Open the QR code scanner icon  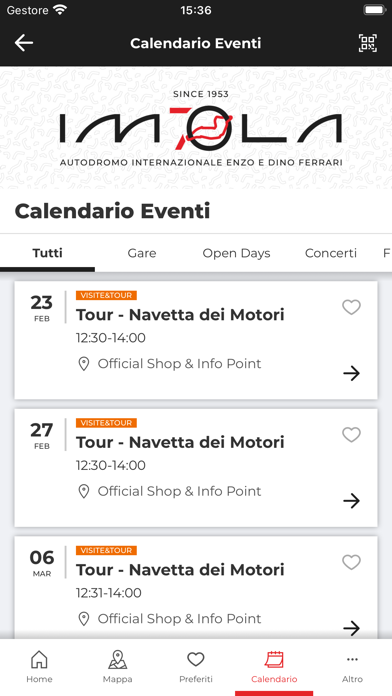coord(368,43)
